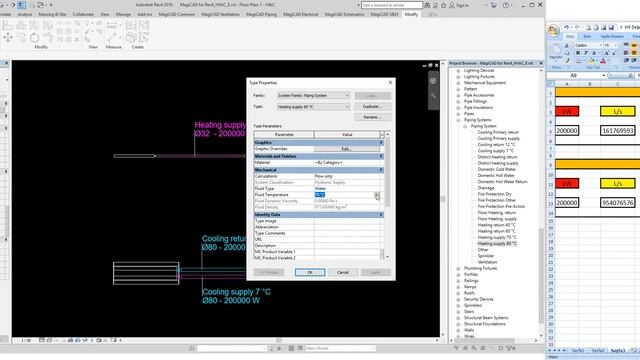
Task: Click Excel Decrease Font Size icon
Action: point(614,53)
